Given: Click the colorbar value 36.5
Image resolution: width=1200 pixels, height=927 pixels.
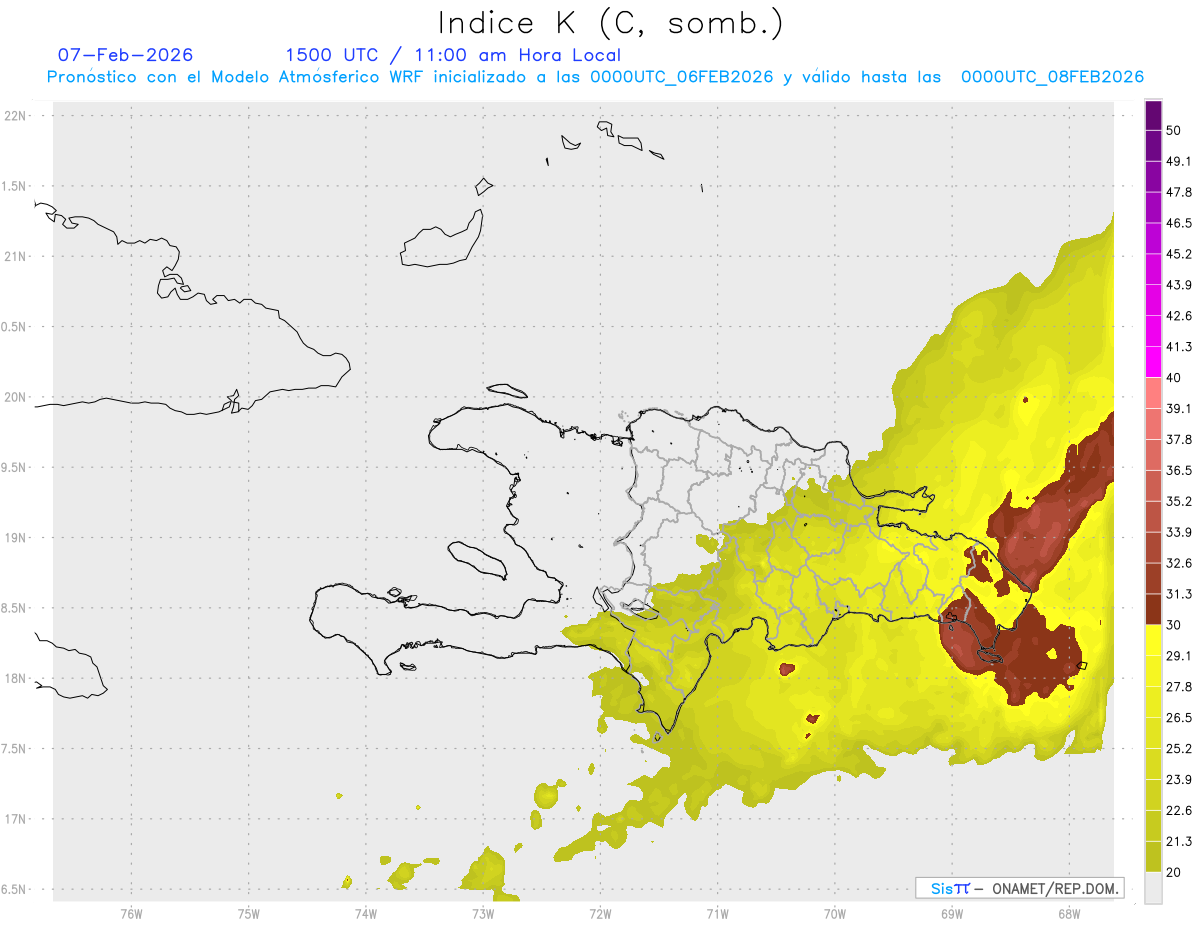Looking at the screenshot, I should 1179,470.
